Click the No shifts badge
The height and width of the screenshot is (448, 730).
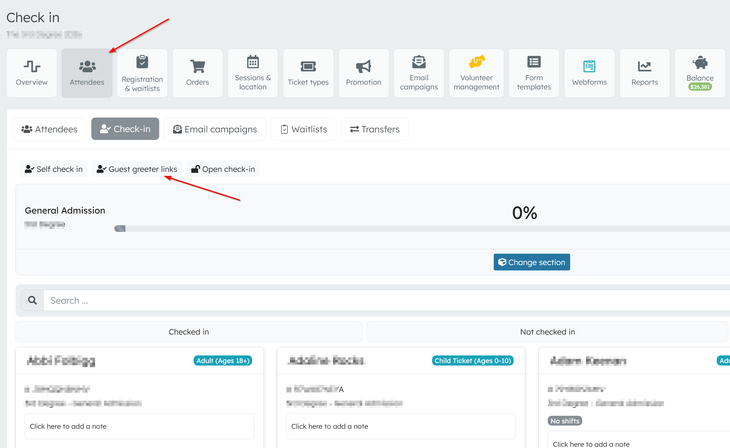point(565,421)
